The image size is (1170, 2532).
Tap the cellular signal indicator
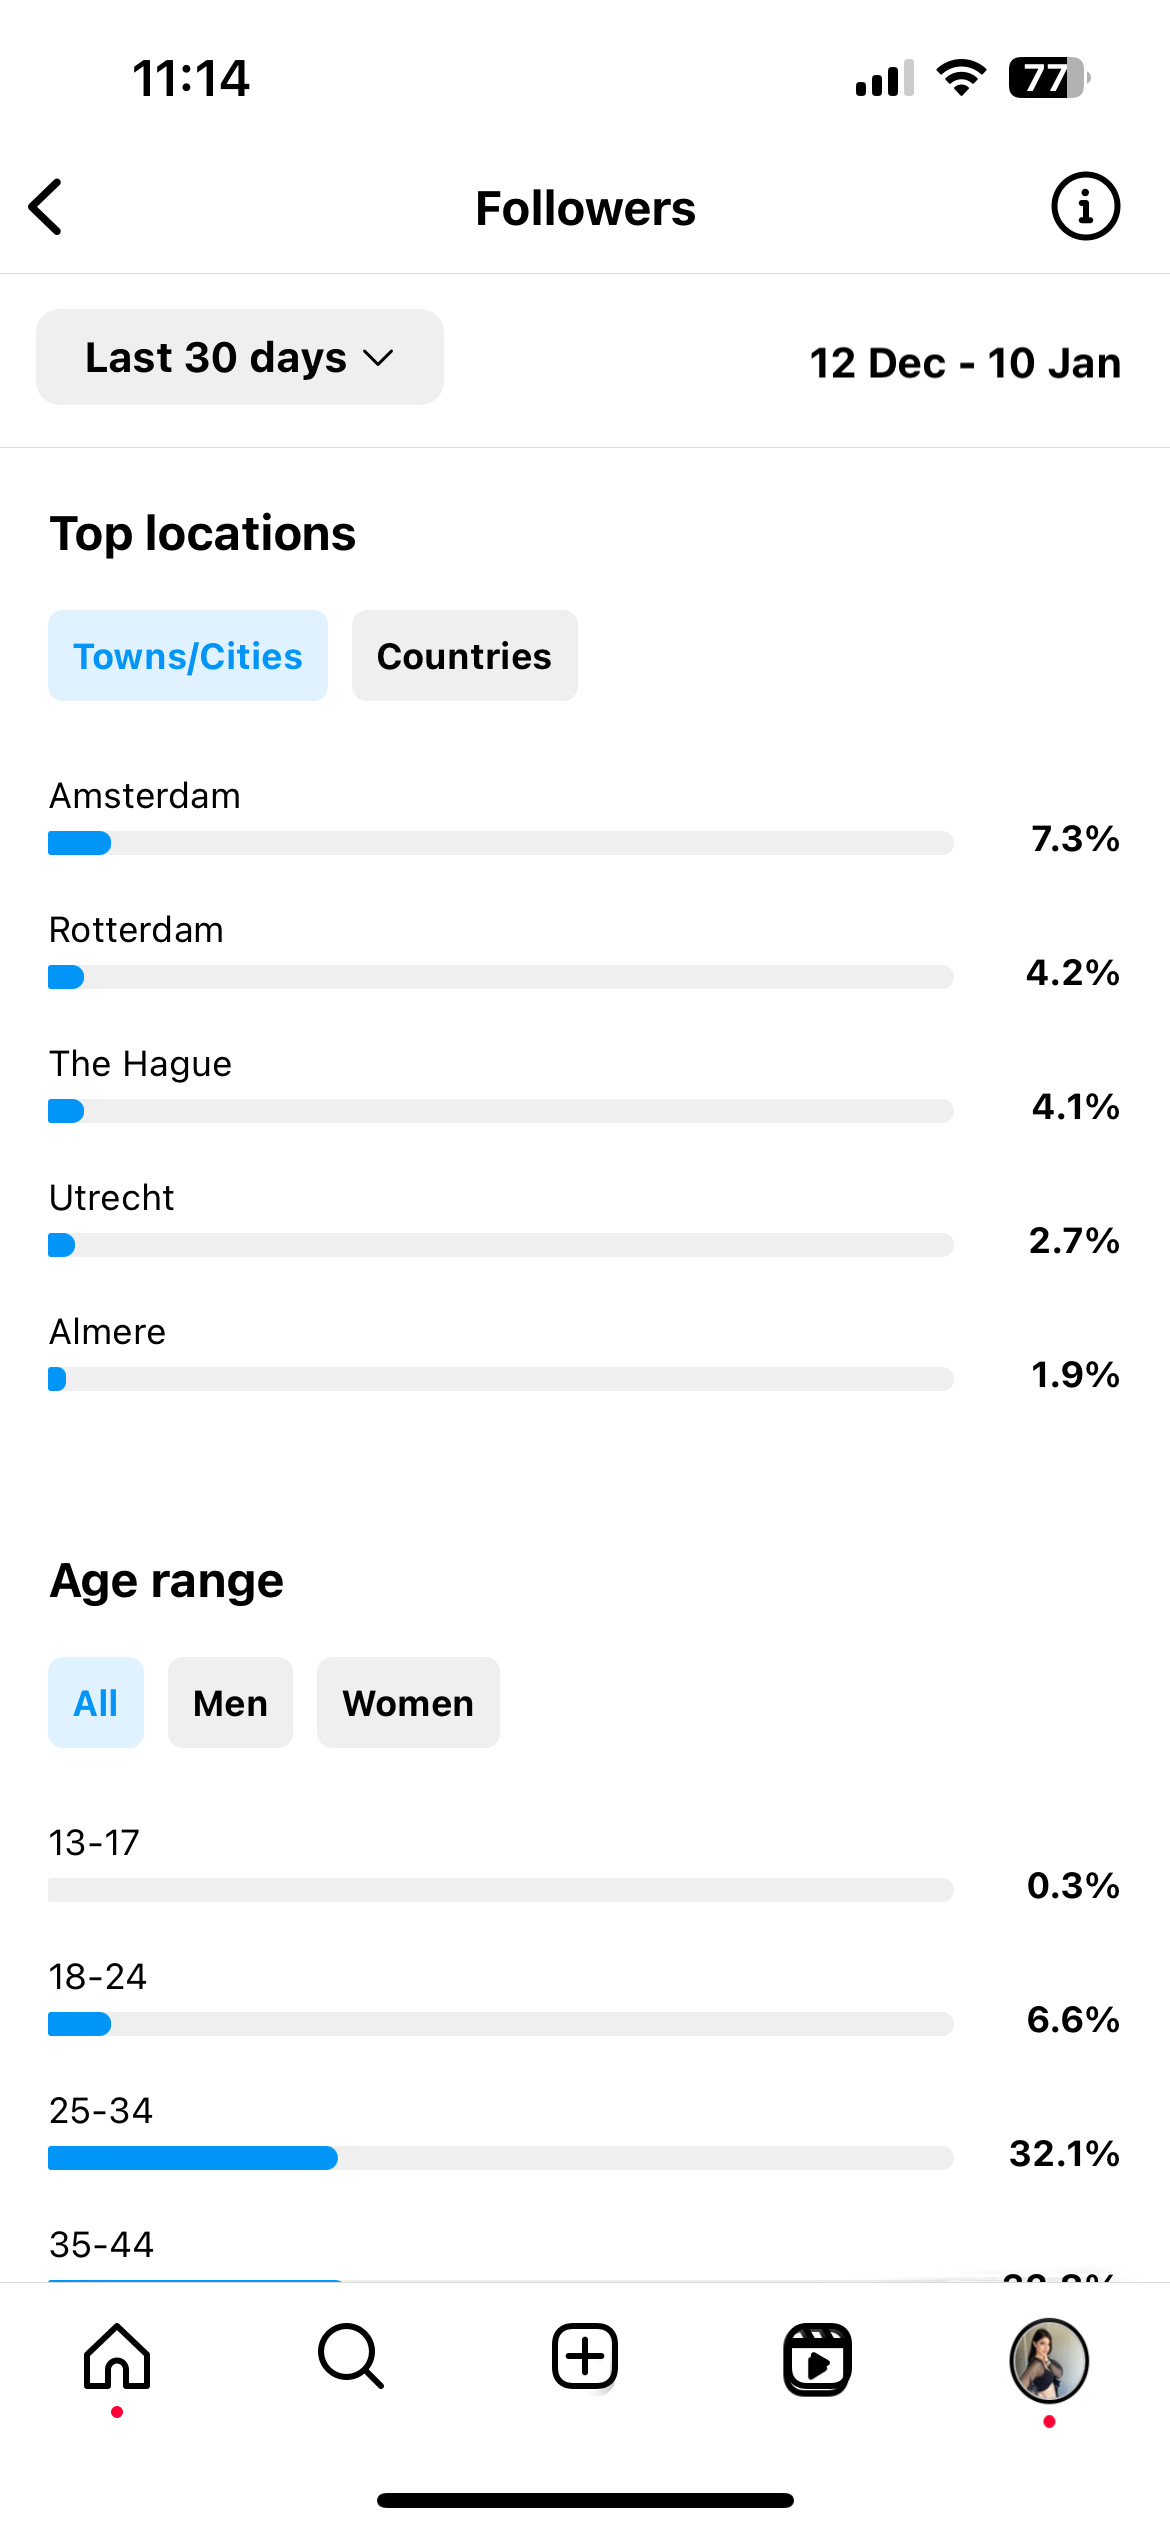point(884,78)
